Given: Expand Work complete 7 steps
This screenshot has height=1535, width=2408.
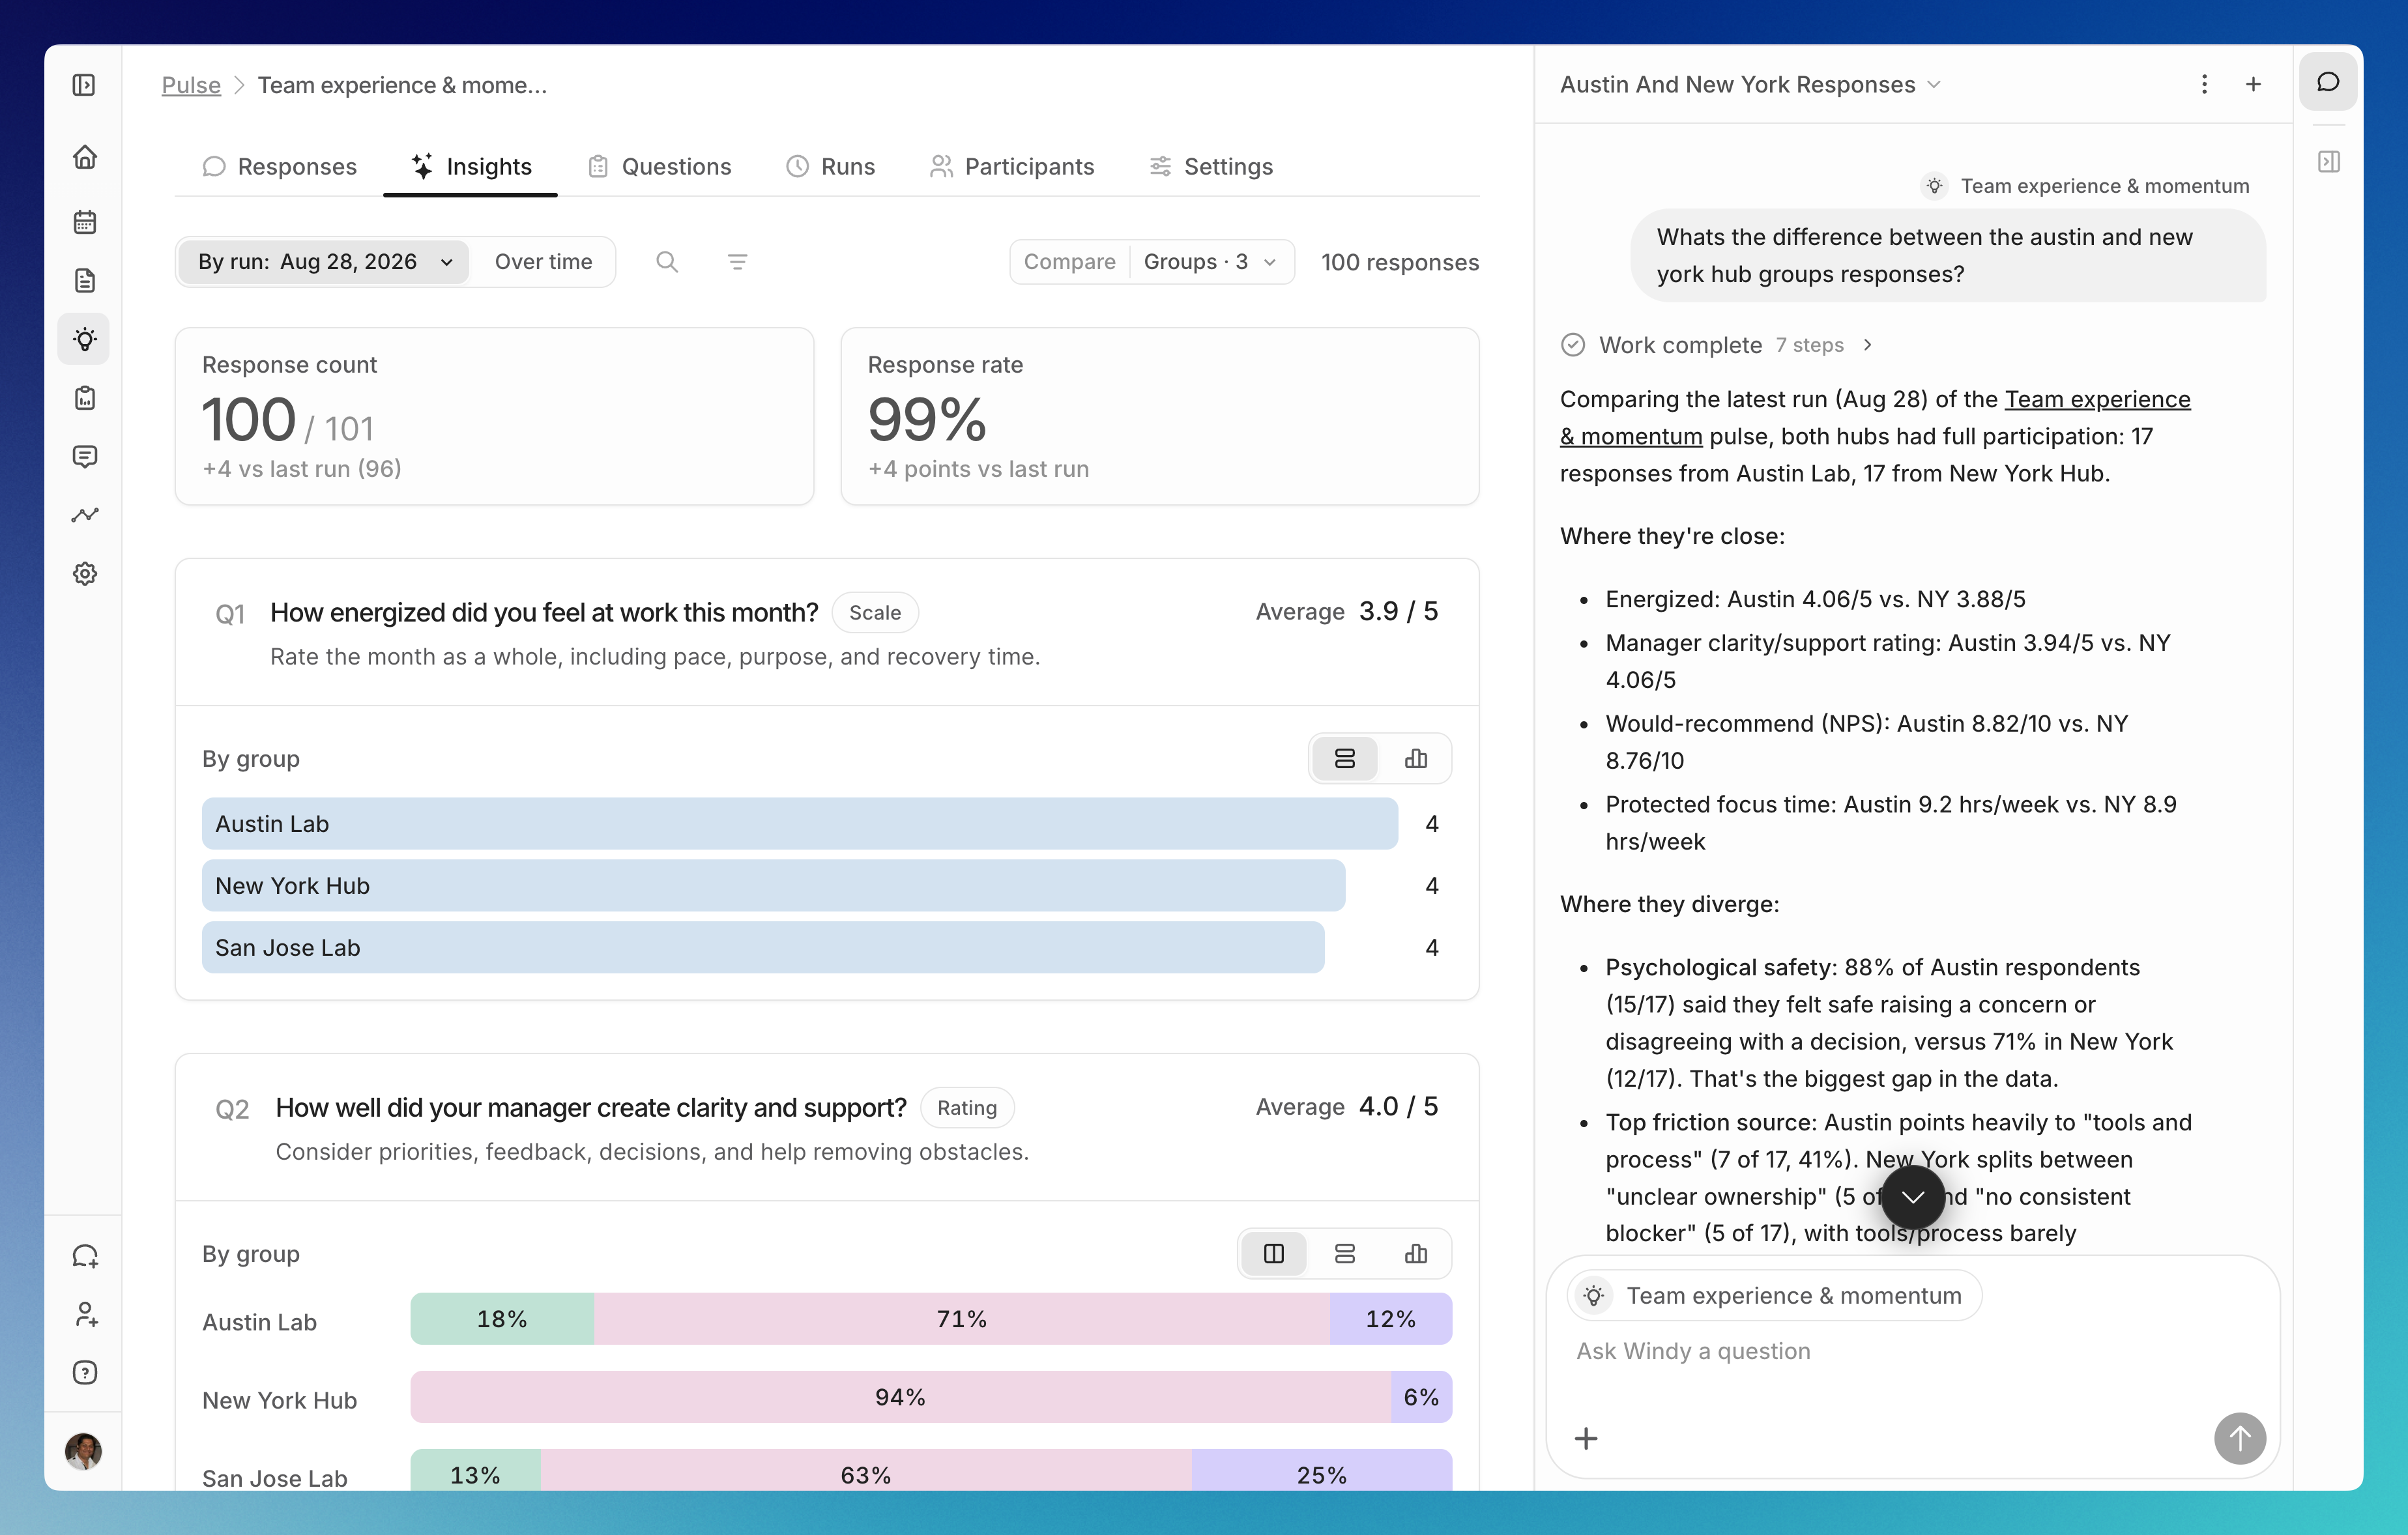Looking at the screenshot, I should [1716, 345].
